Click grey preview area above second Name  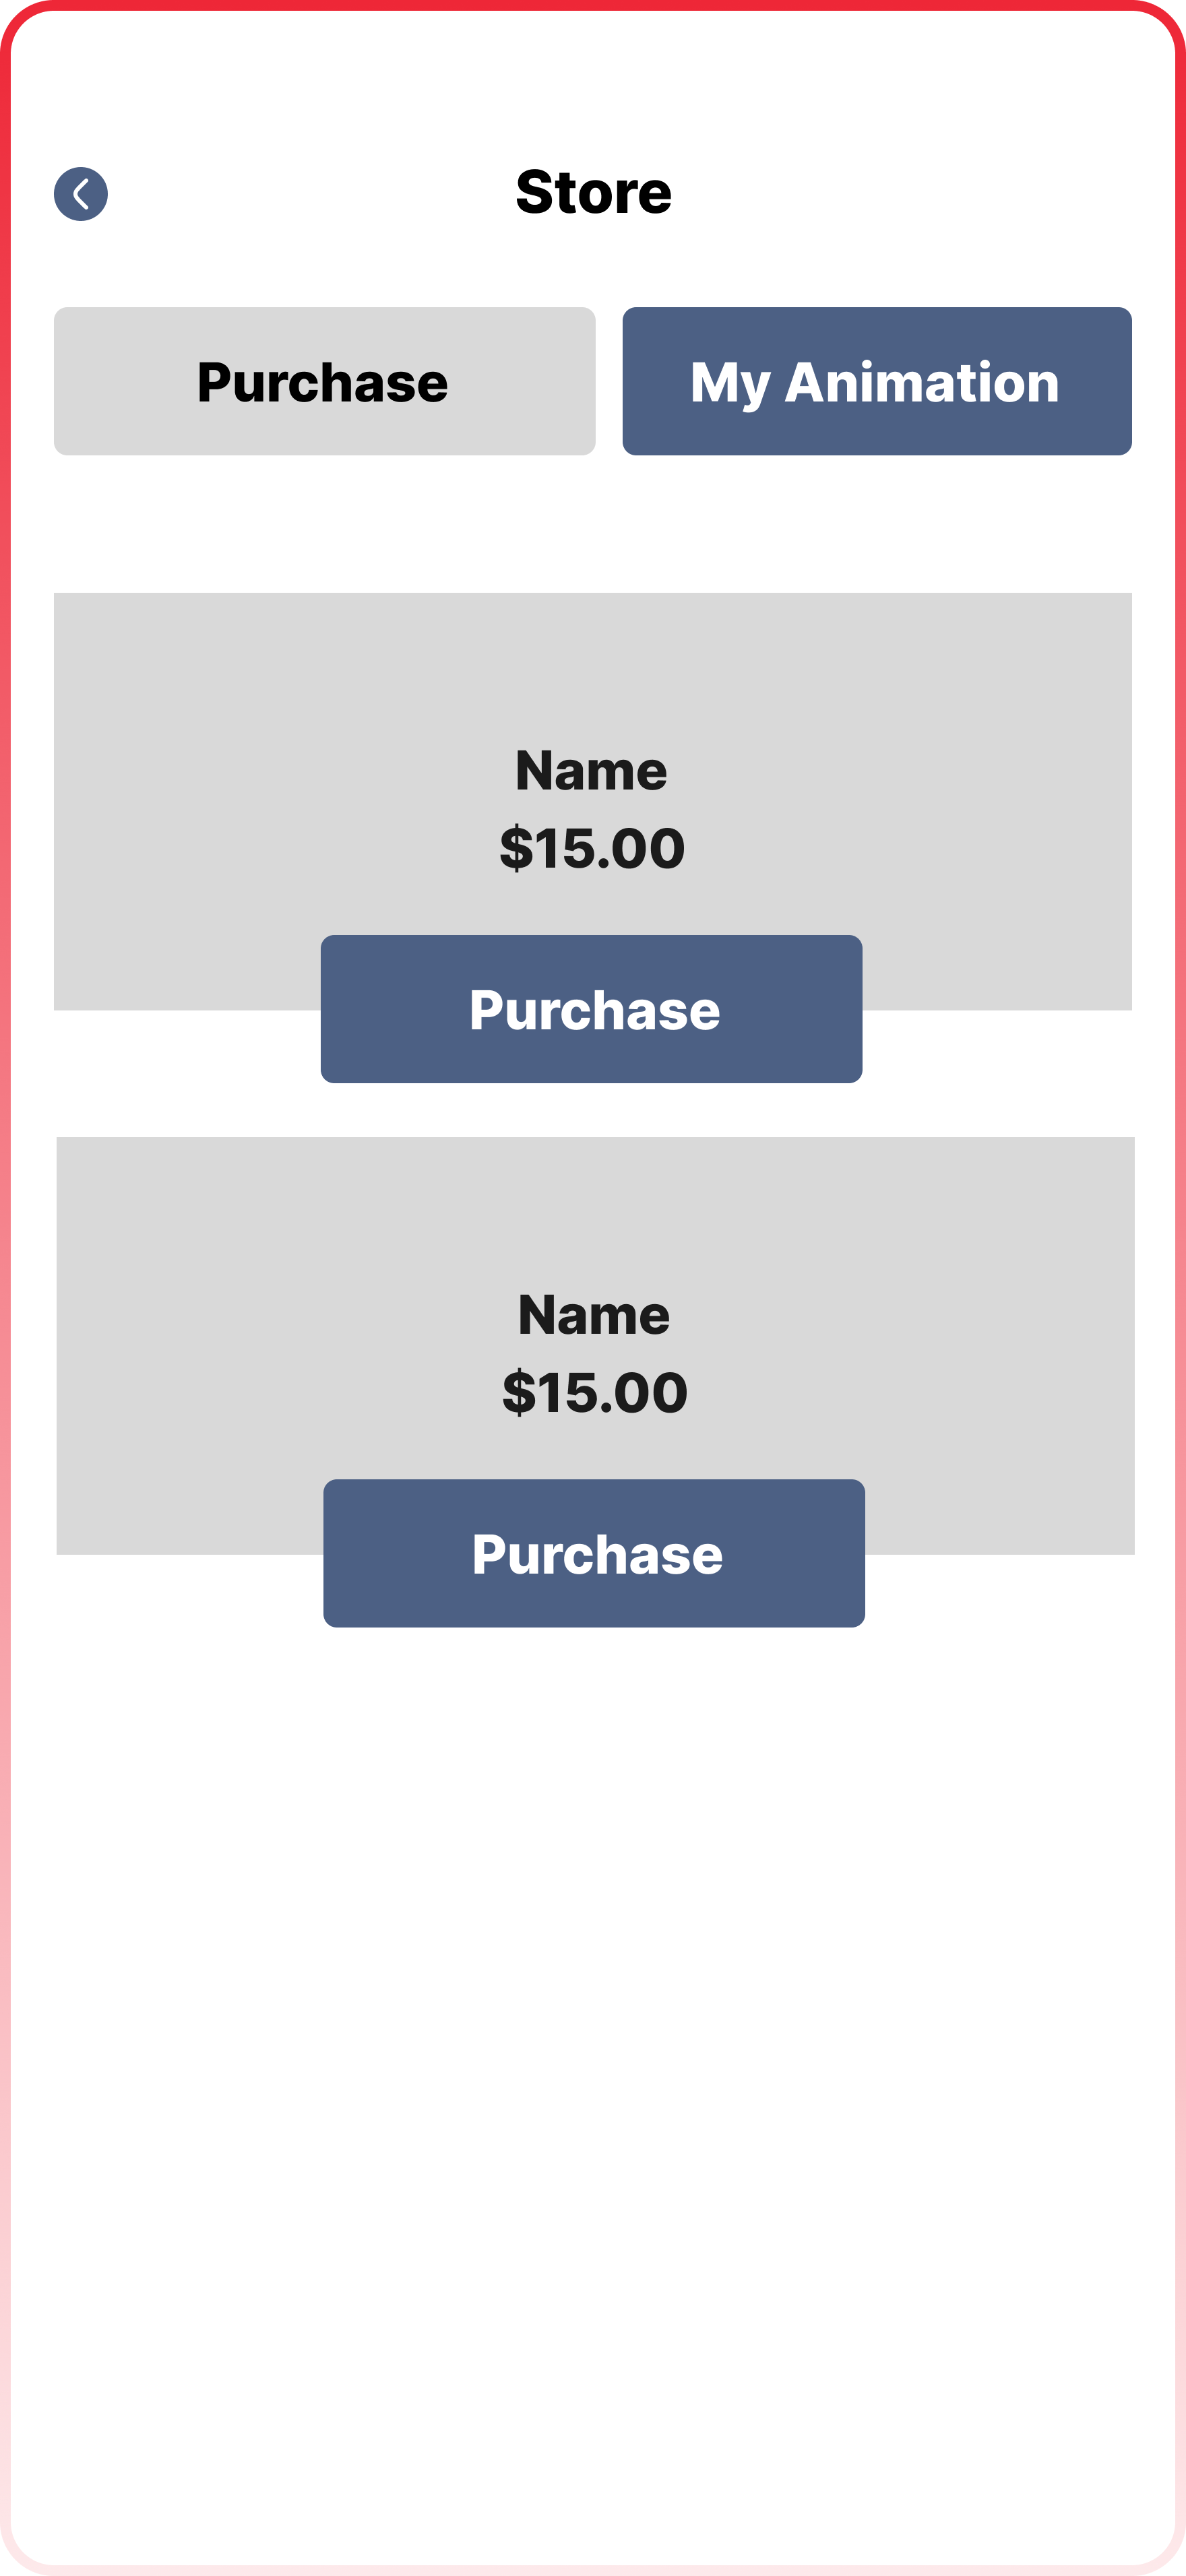[595, 1205]
